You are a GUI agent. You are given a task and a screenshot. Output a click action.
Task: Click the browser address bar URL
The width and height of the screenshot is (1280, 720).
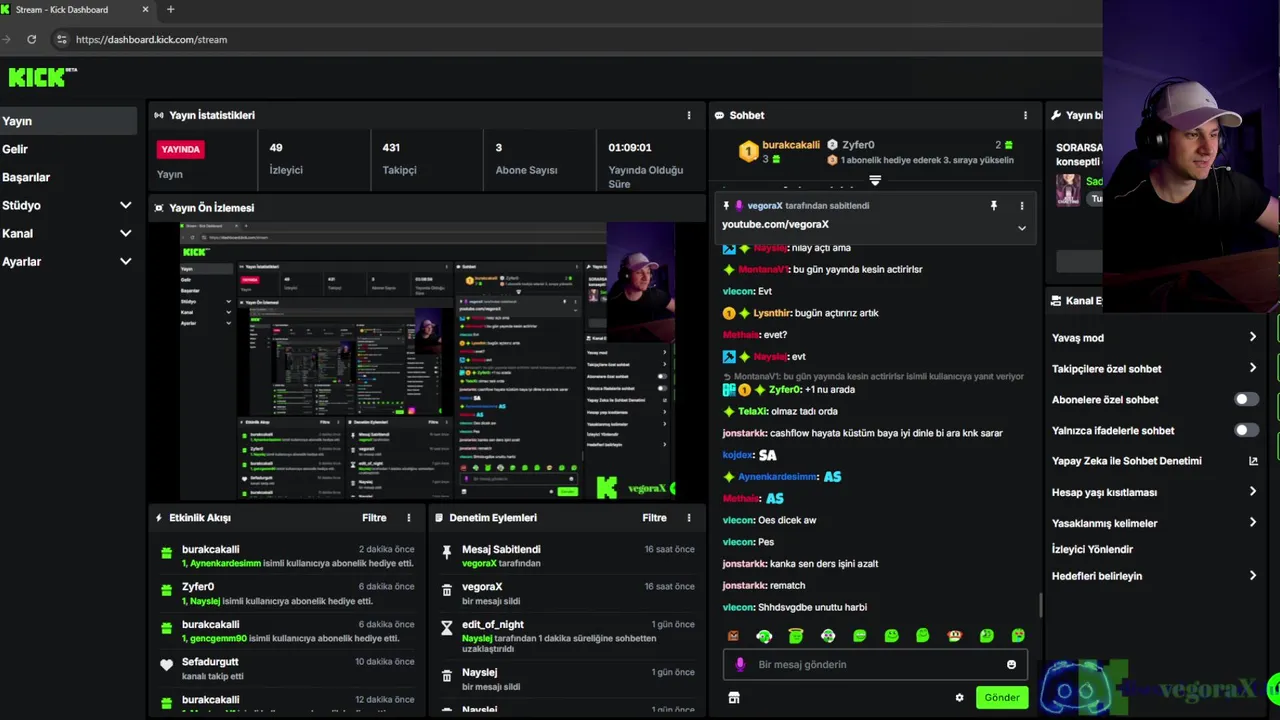(x=151, y=39)
